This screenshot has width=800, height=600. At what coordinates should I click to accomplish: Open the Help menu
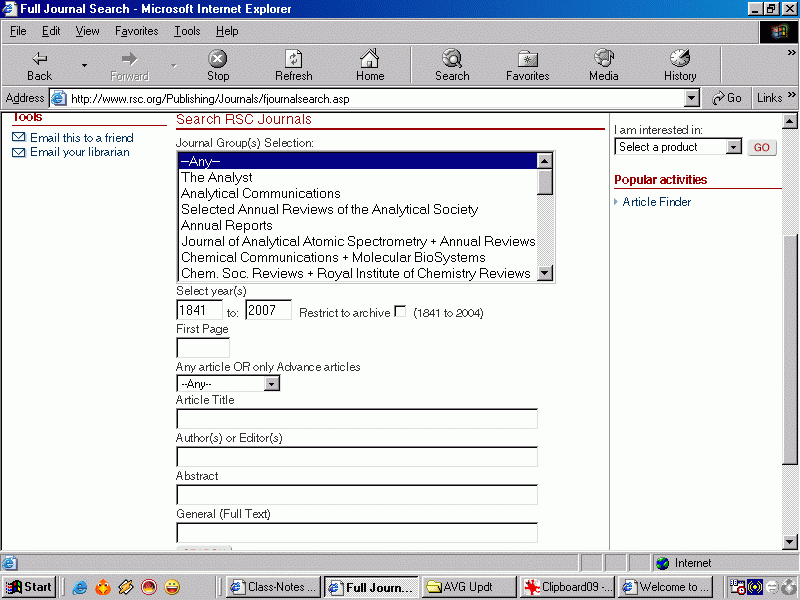click(x=227, y=31)
